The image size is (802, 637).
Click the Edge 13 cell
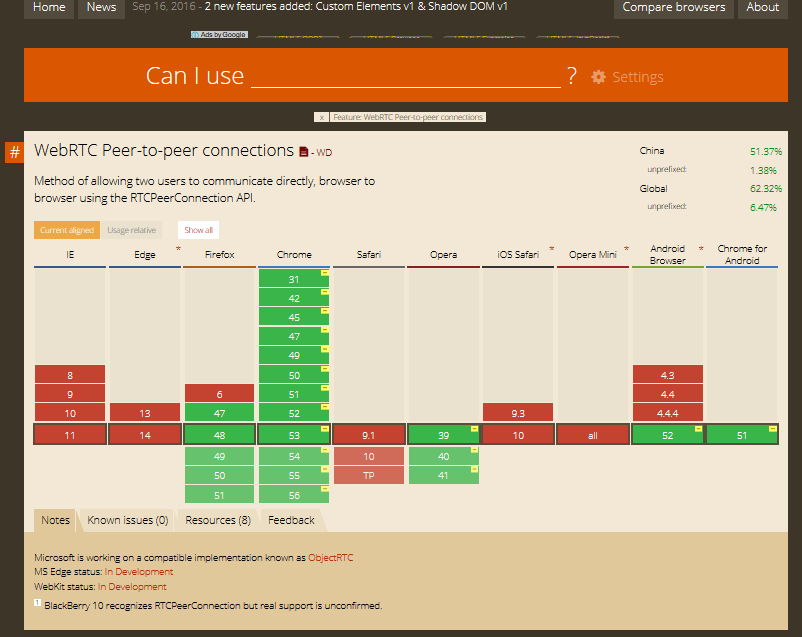(x=145, y=412)
